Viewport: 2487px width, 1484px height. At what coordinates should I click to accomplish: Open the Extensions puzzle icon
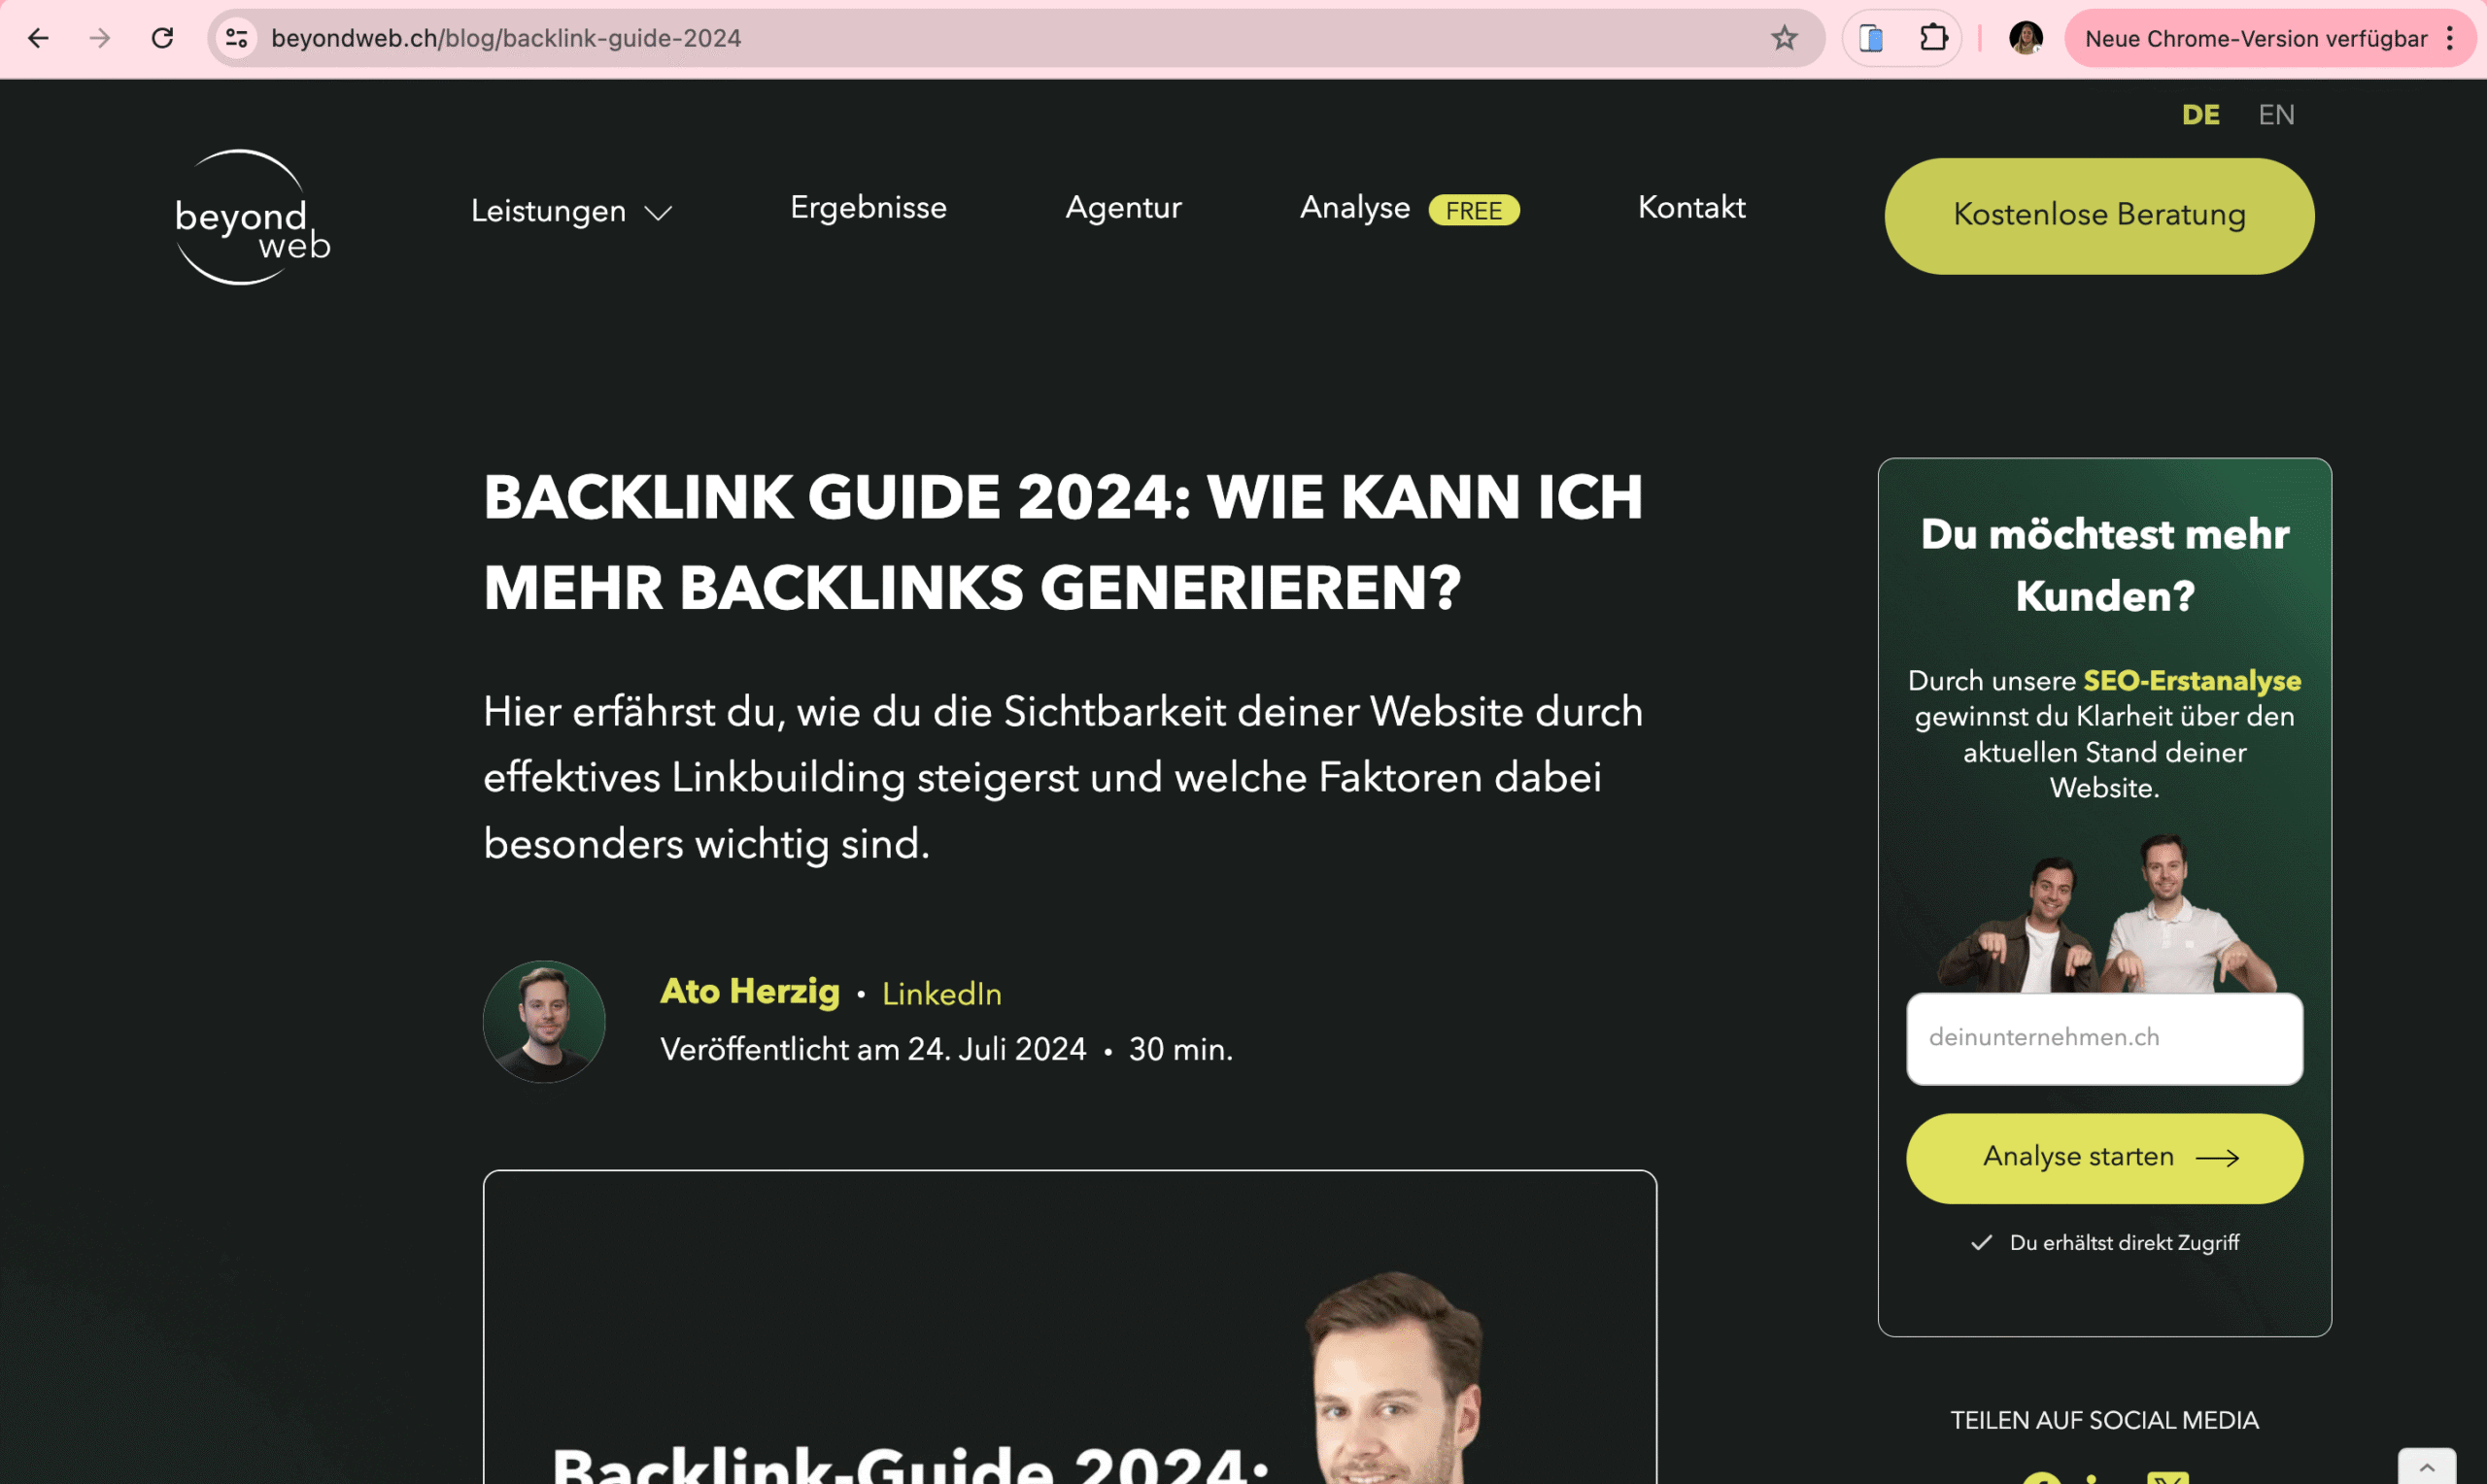tap(1933, 38)
